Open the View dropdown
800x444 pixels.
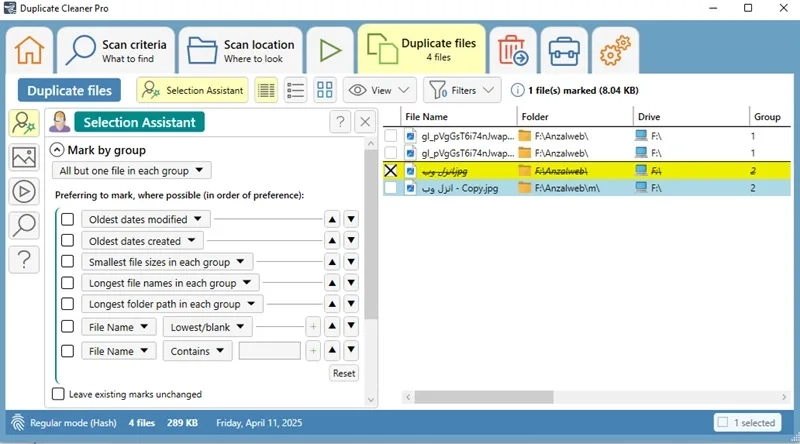click(380, 90)
